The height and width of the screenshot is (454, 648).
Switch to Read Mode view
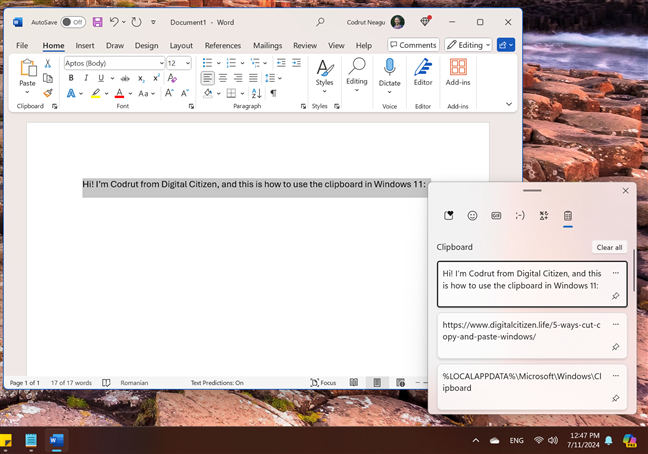click(354, 383)
